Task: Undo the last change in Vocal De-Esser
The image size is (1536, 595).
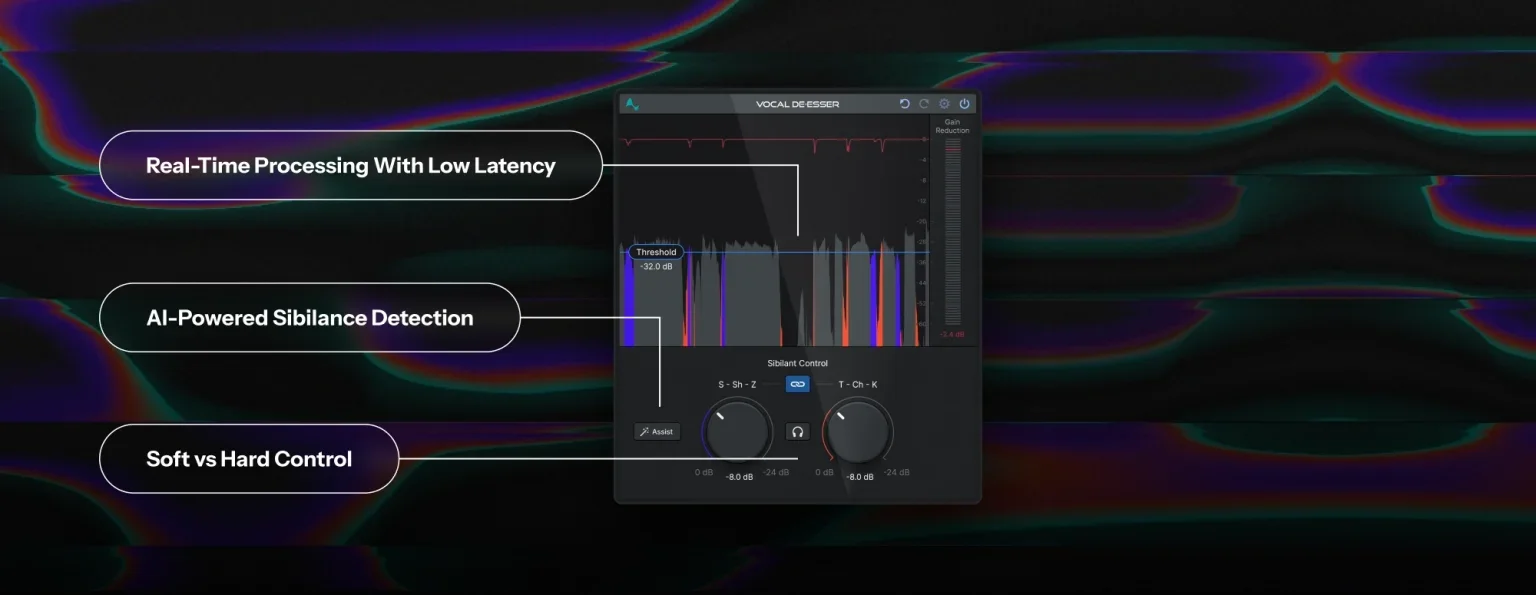Action: (905, 104)
